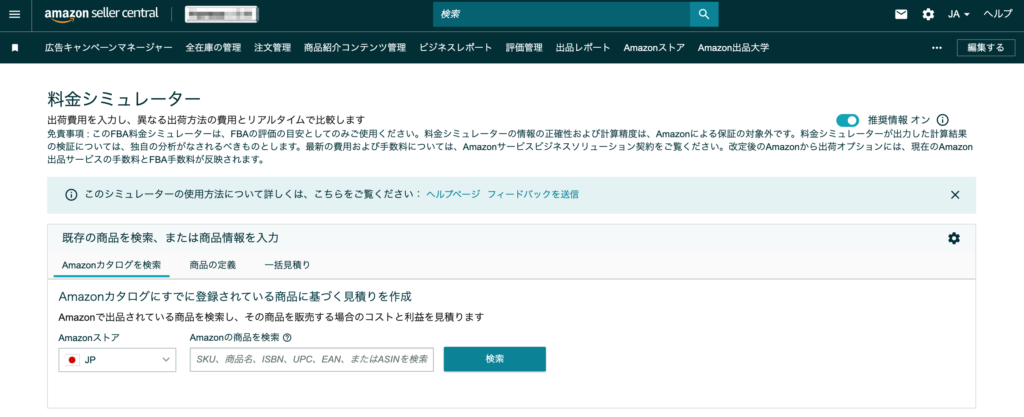Switch to the Amazonカタログを検索 tab
1024x417 pixels.
pos(111,265)
